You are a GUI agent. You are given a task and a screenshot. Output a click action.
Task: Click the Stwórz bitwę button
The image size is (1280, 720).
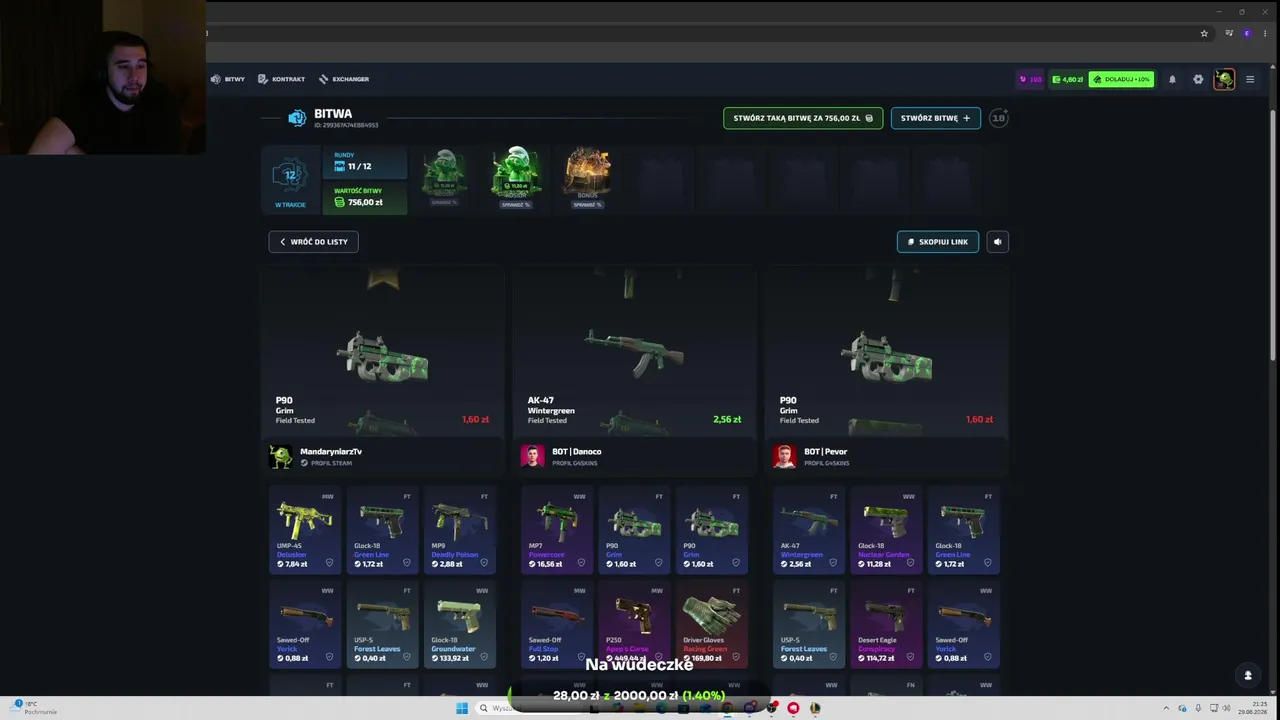[x=935, y=118]
